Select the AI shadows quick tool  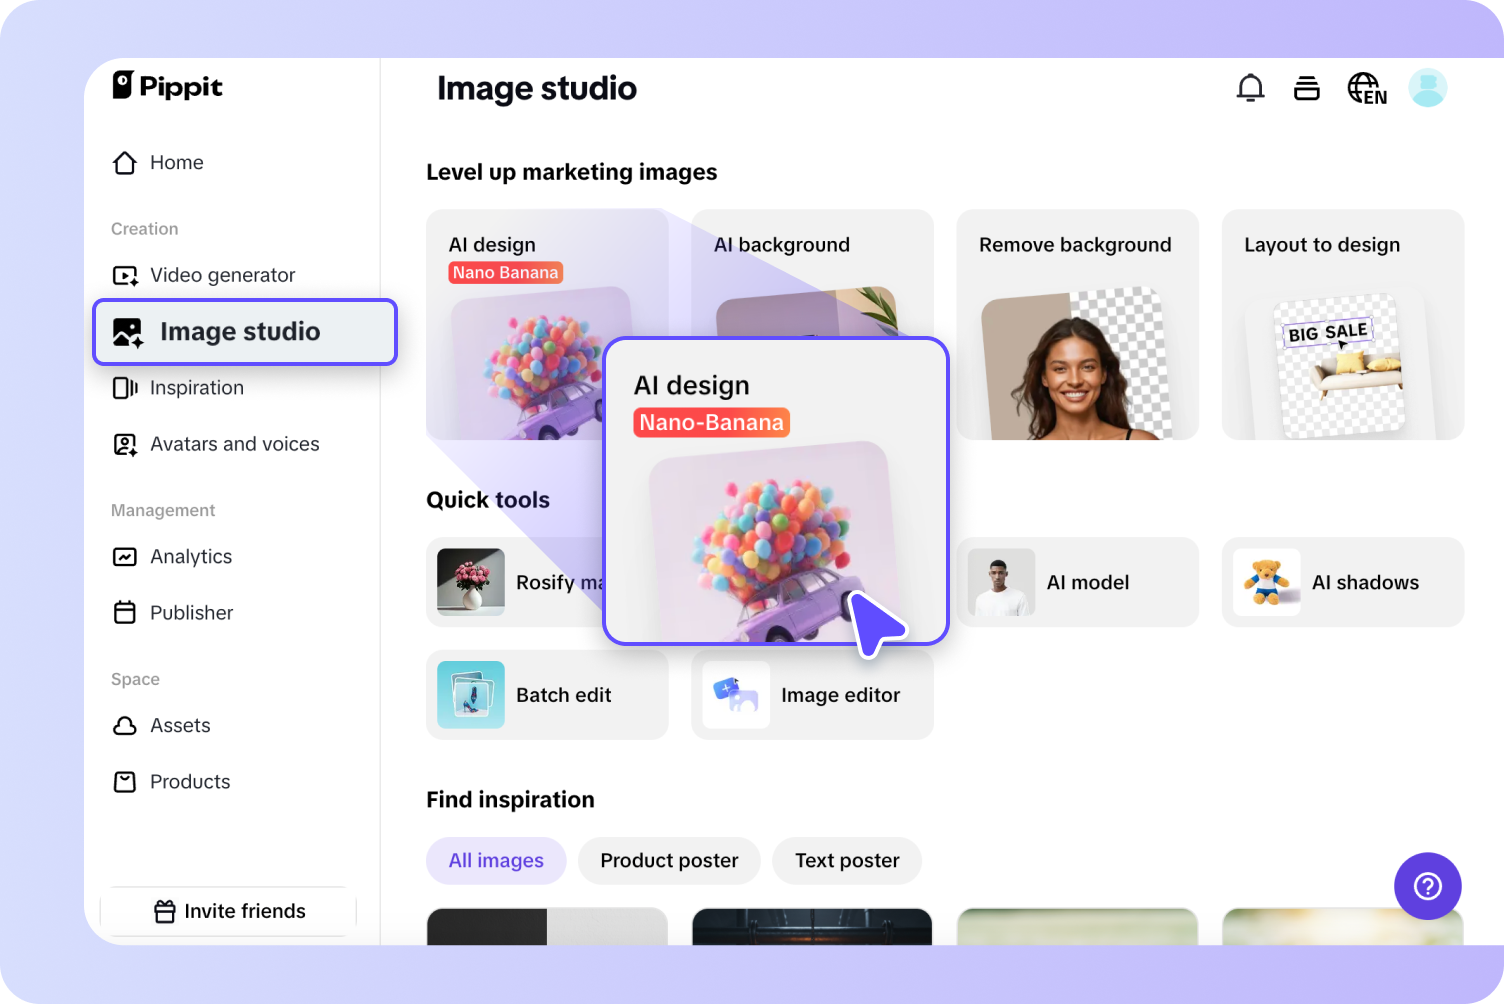click(x=1342, y=582)
